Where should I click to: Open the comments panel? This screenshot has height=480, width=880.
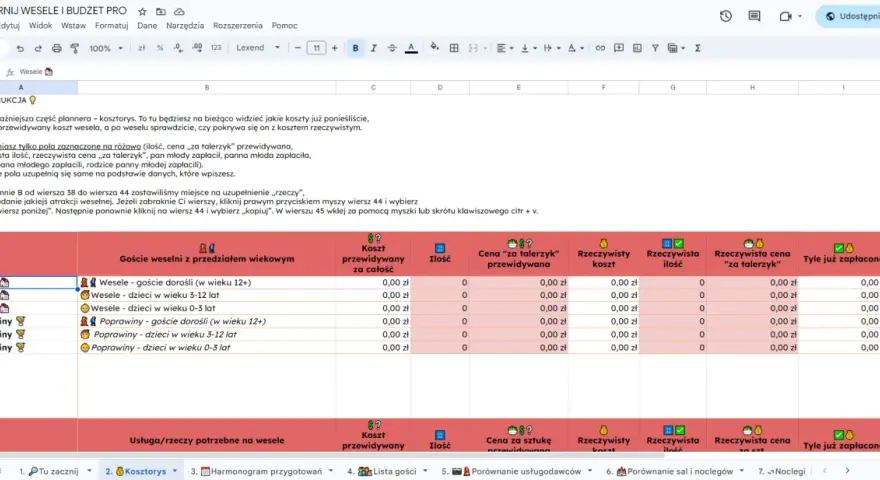pyautogui.click(x=754, y=16)
